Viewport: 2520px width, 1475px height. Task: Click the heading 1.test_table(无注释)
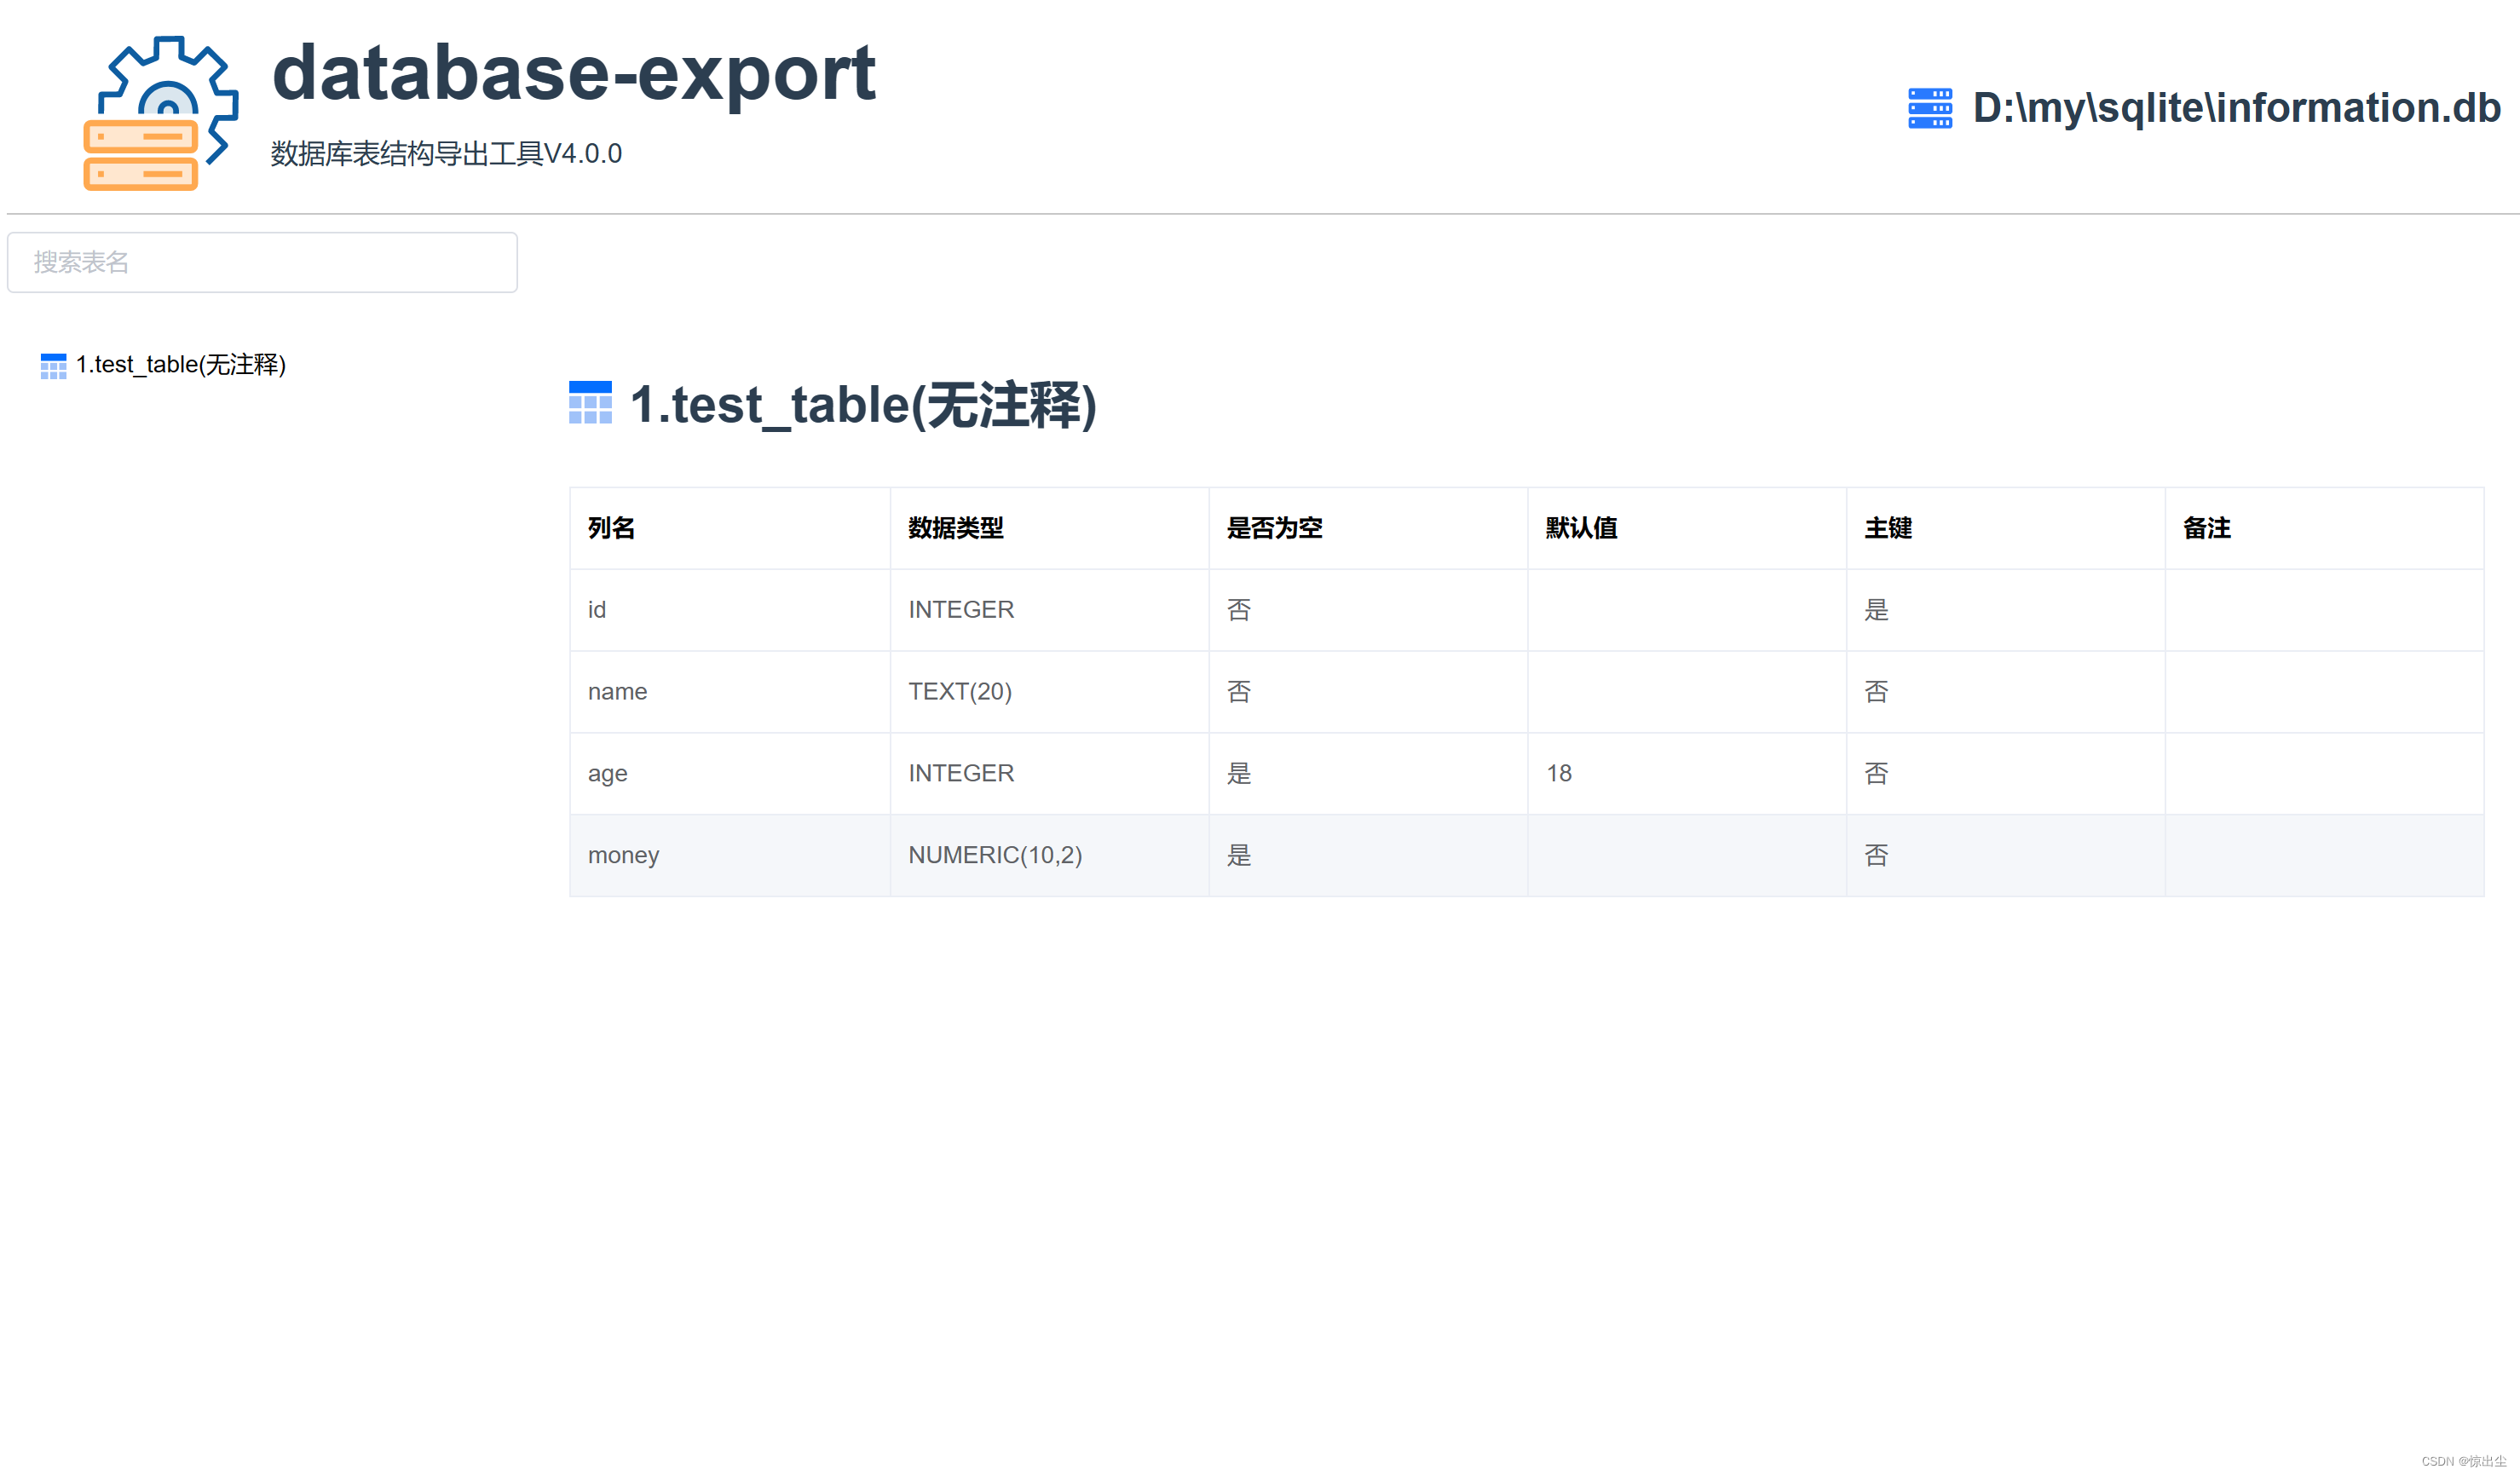pyautogui.click(x=865, y=404)
